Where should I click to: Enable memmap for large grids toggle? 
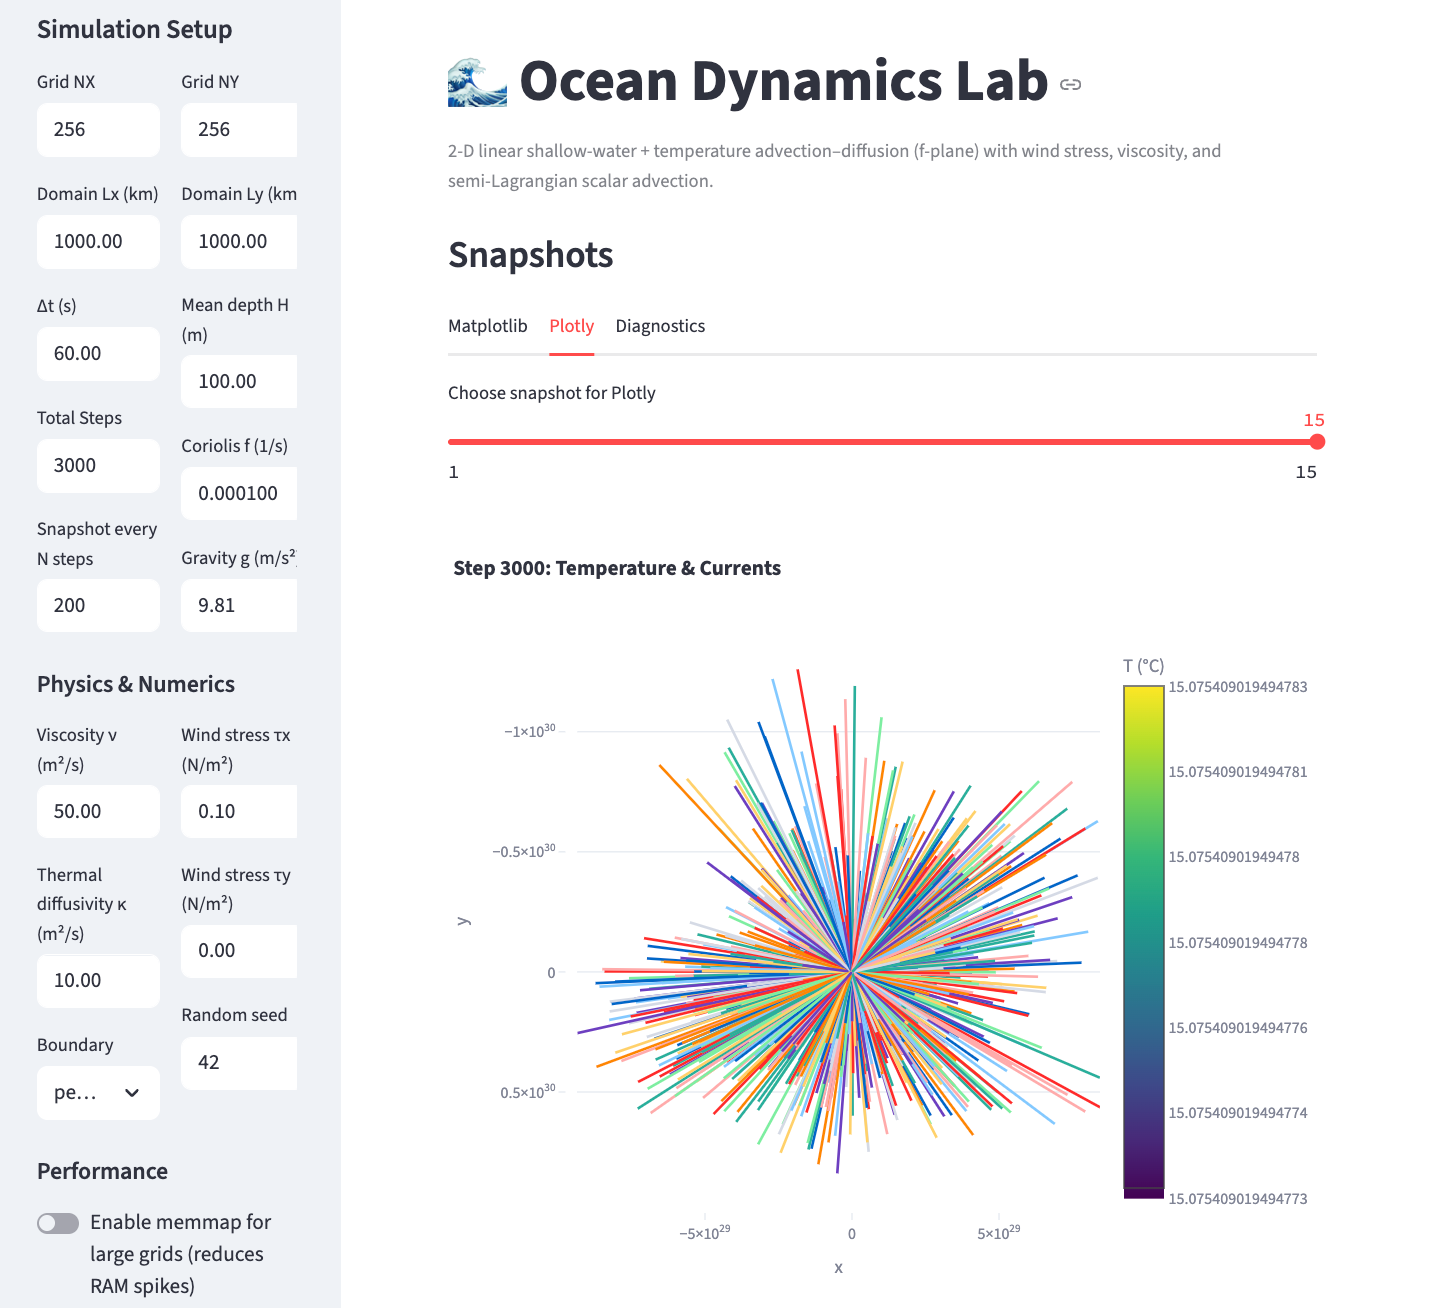(58, 1223)
